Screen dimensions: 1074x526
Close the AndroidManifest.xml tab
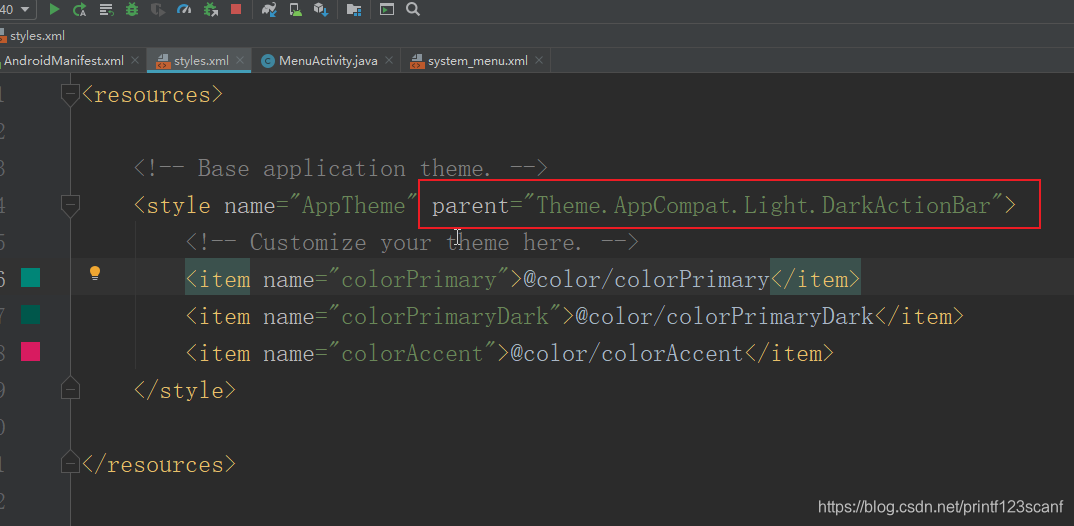click(x=135, y=60)
